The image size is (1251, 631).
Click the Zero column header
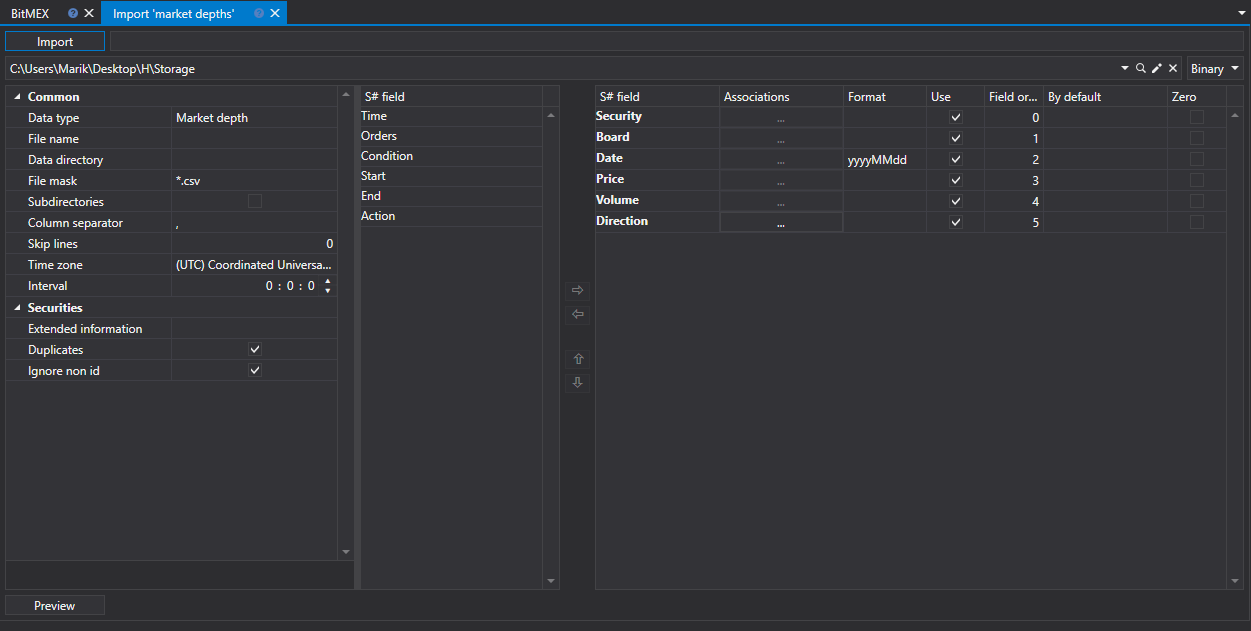pyautogui.click(x=1197, y=97)
